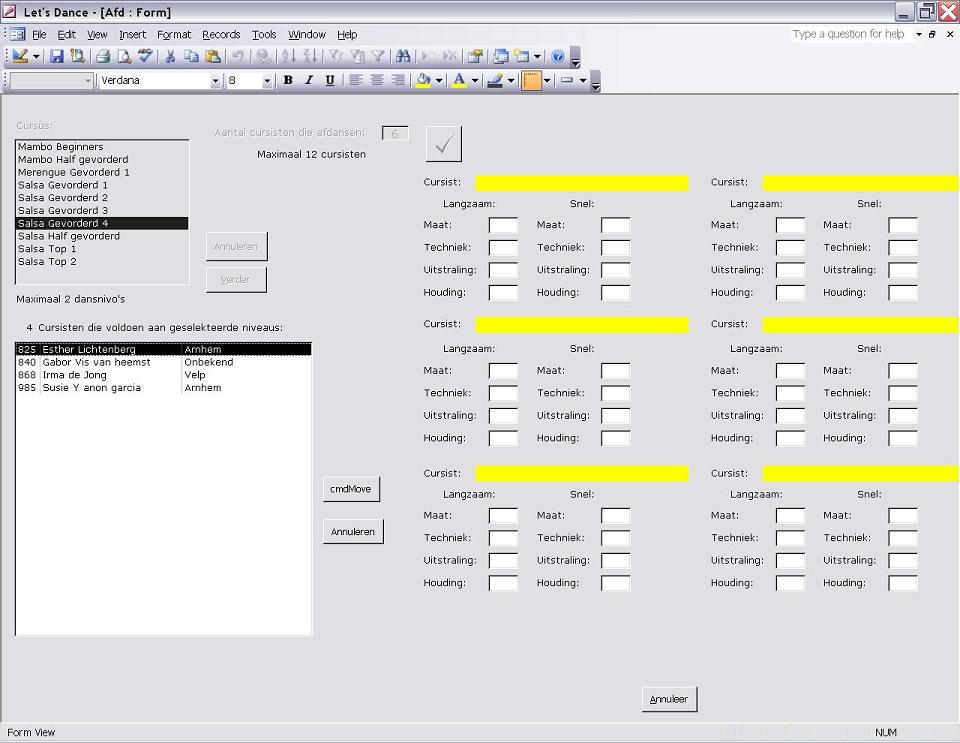Click the Save icon in toolbar
This screenshot has height=743, width=960.
click(x=57, y=56)
